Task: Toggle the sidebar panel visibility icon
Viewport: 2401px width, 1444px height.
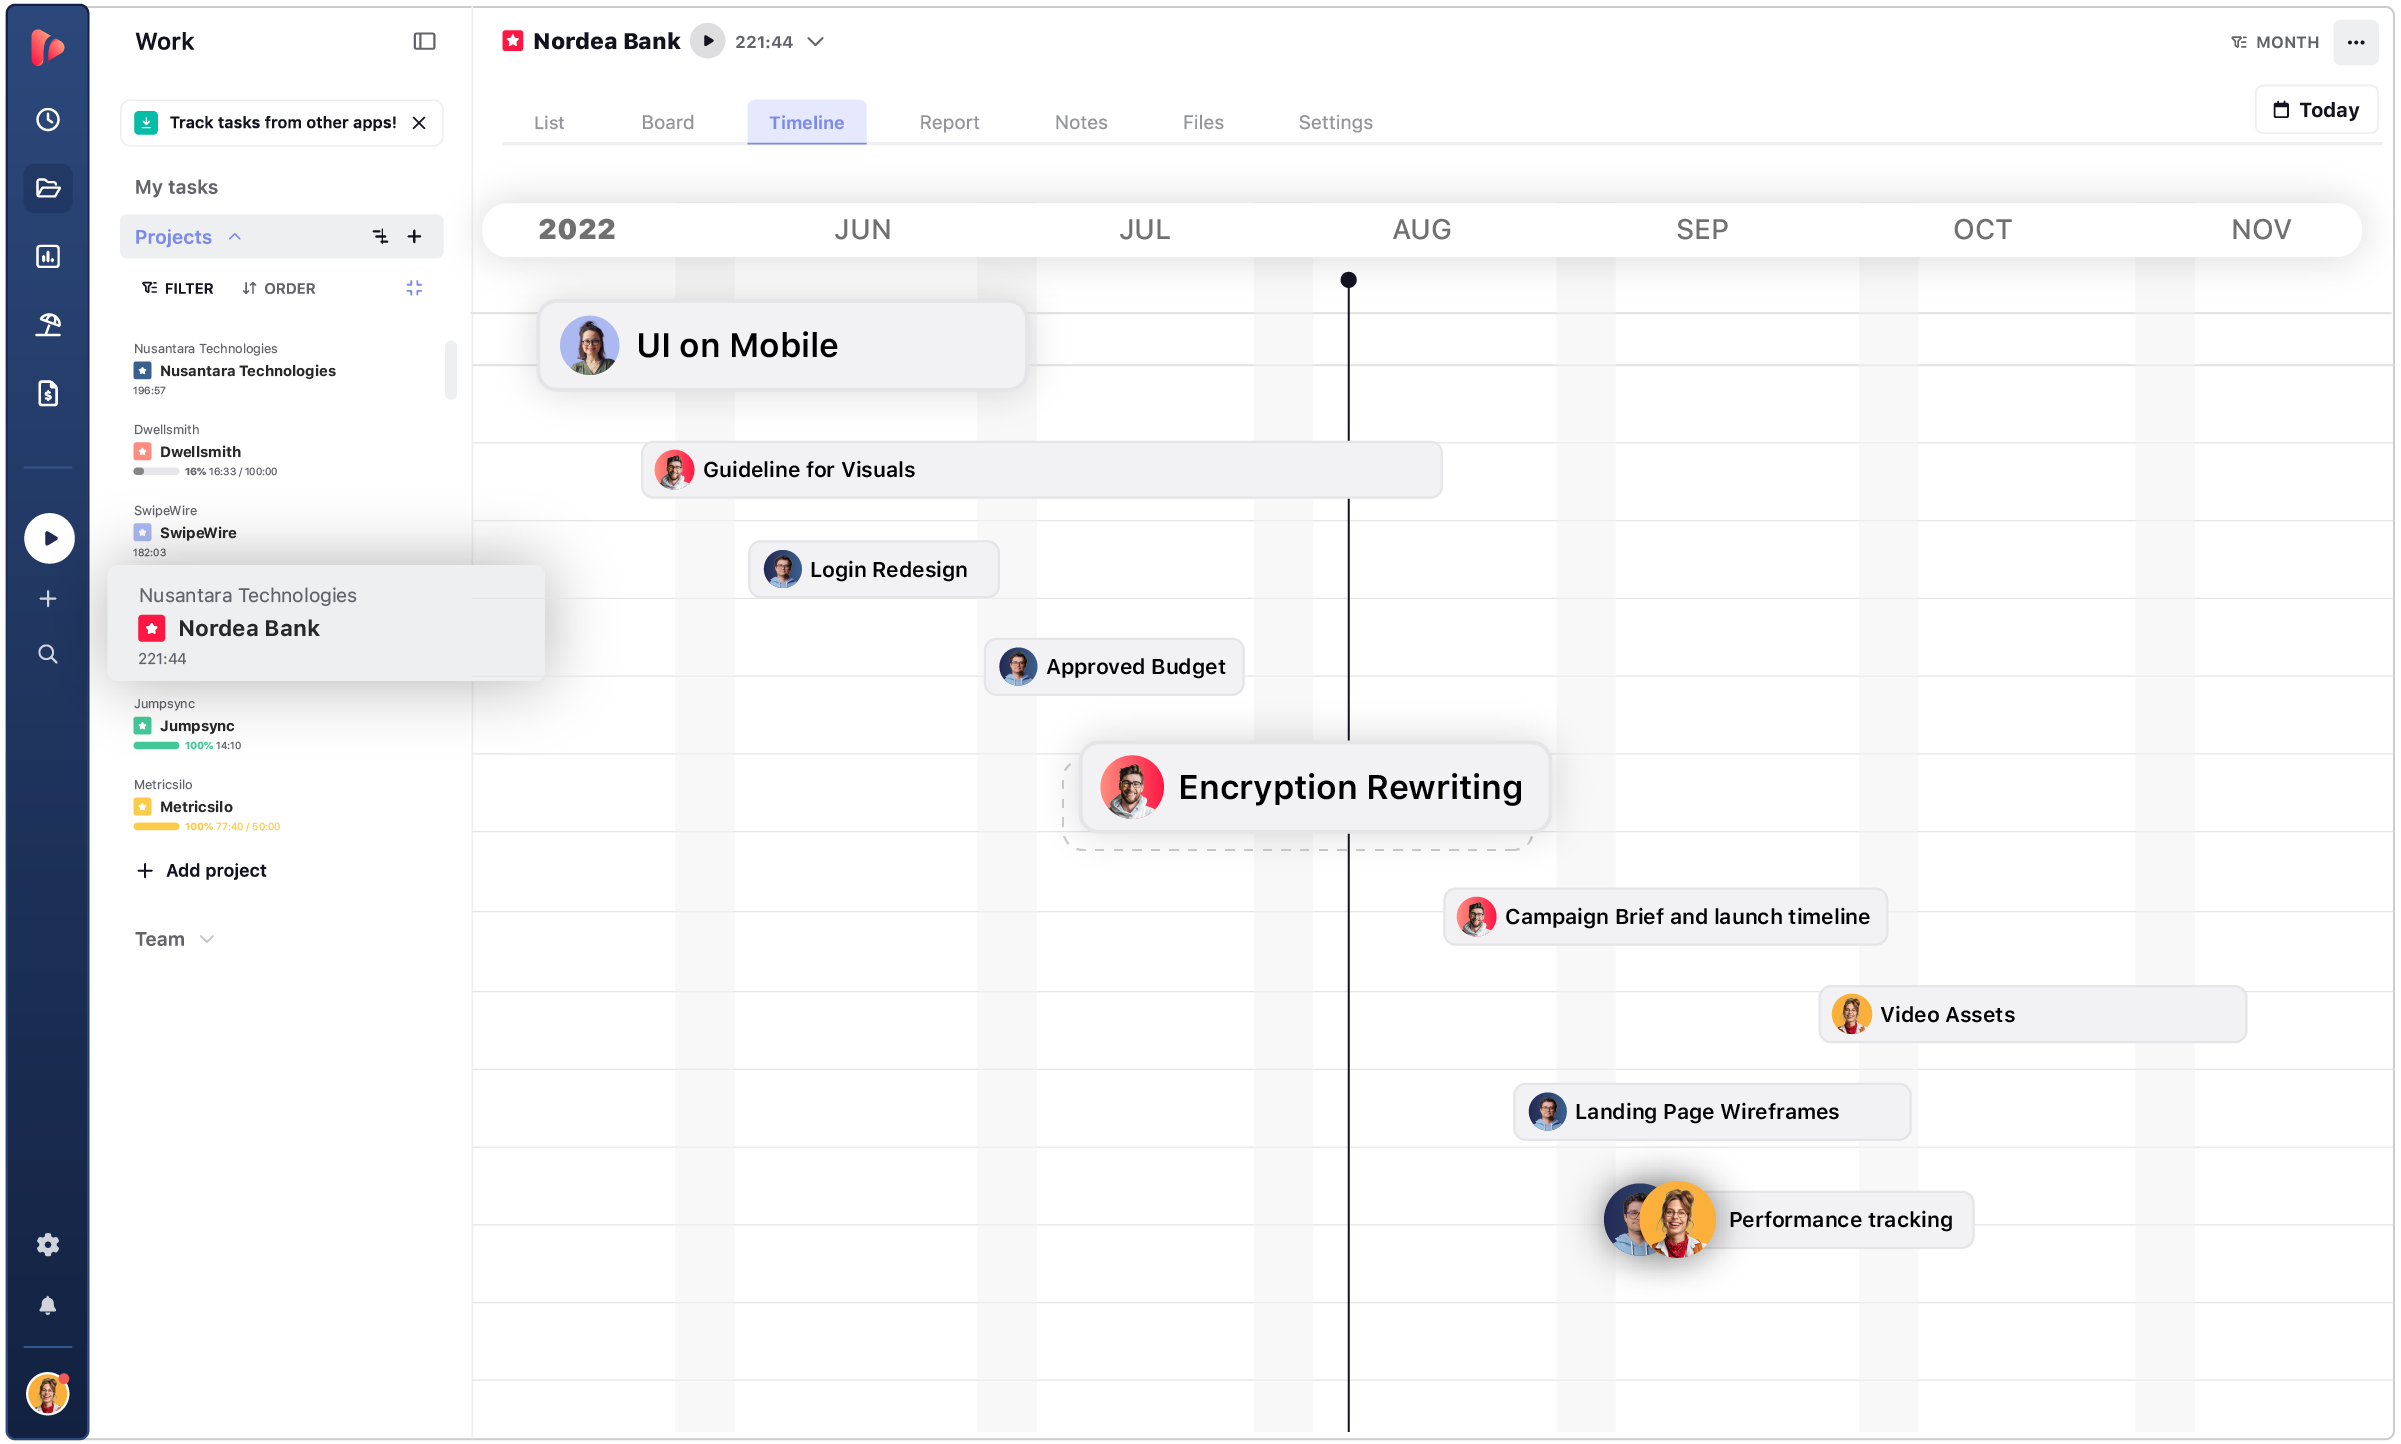Action: click(423, 41)
